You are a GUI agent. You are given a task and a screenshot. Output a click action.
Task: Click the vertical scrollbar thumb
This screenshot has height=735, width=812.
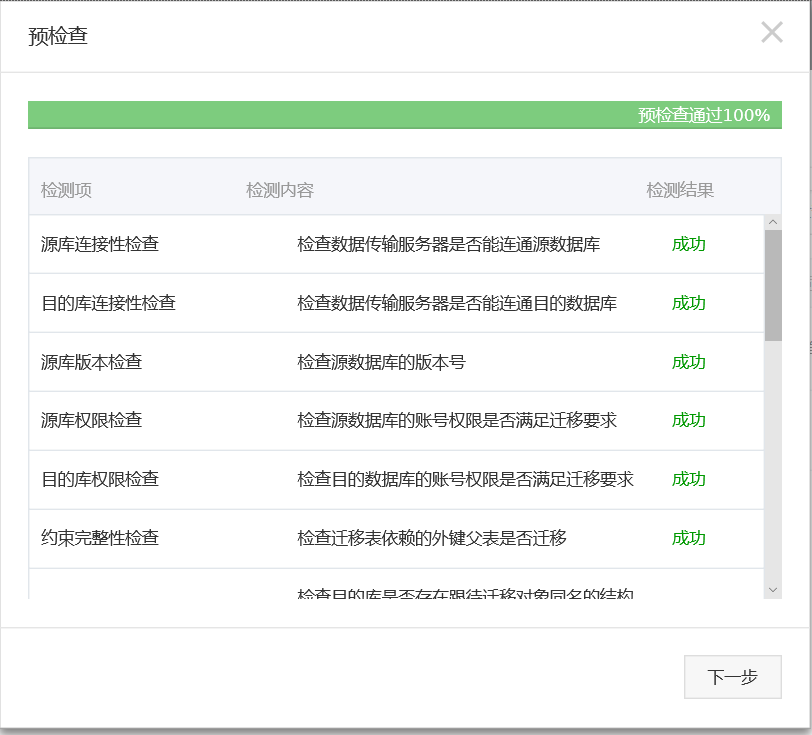[772, 285]
